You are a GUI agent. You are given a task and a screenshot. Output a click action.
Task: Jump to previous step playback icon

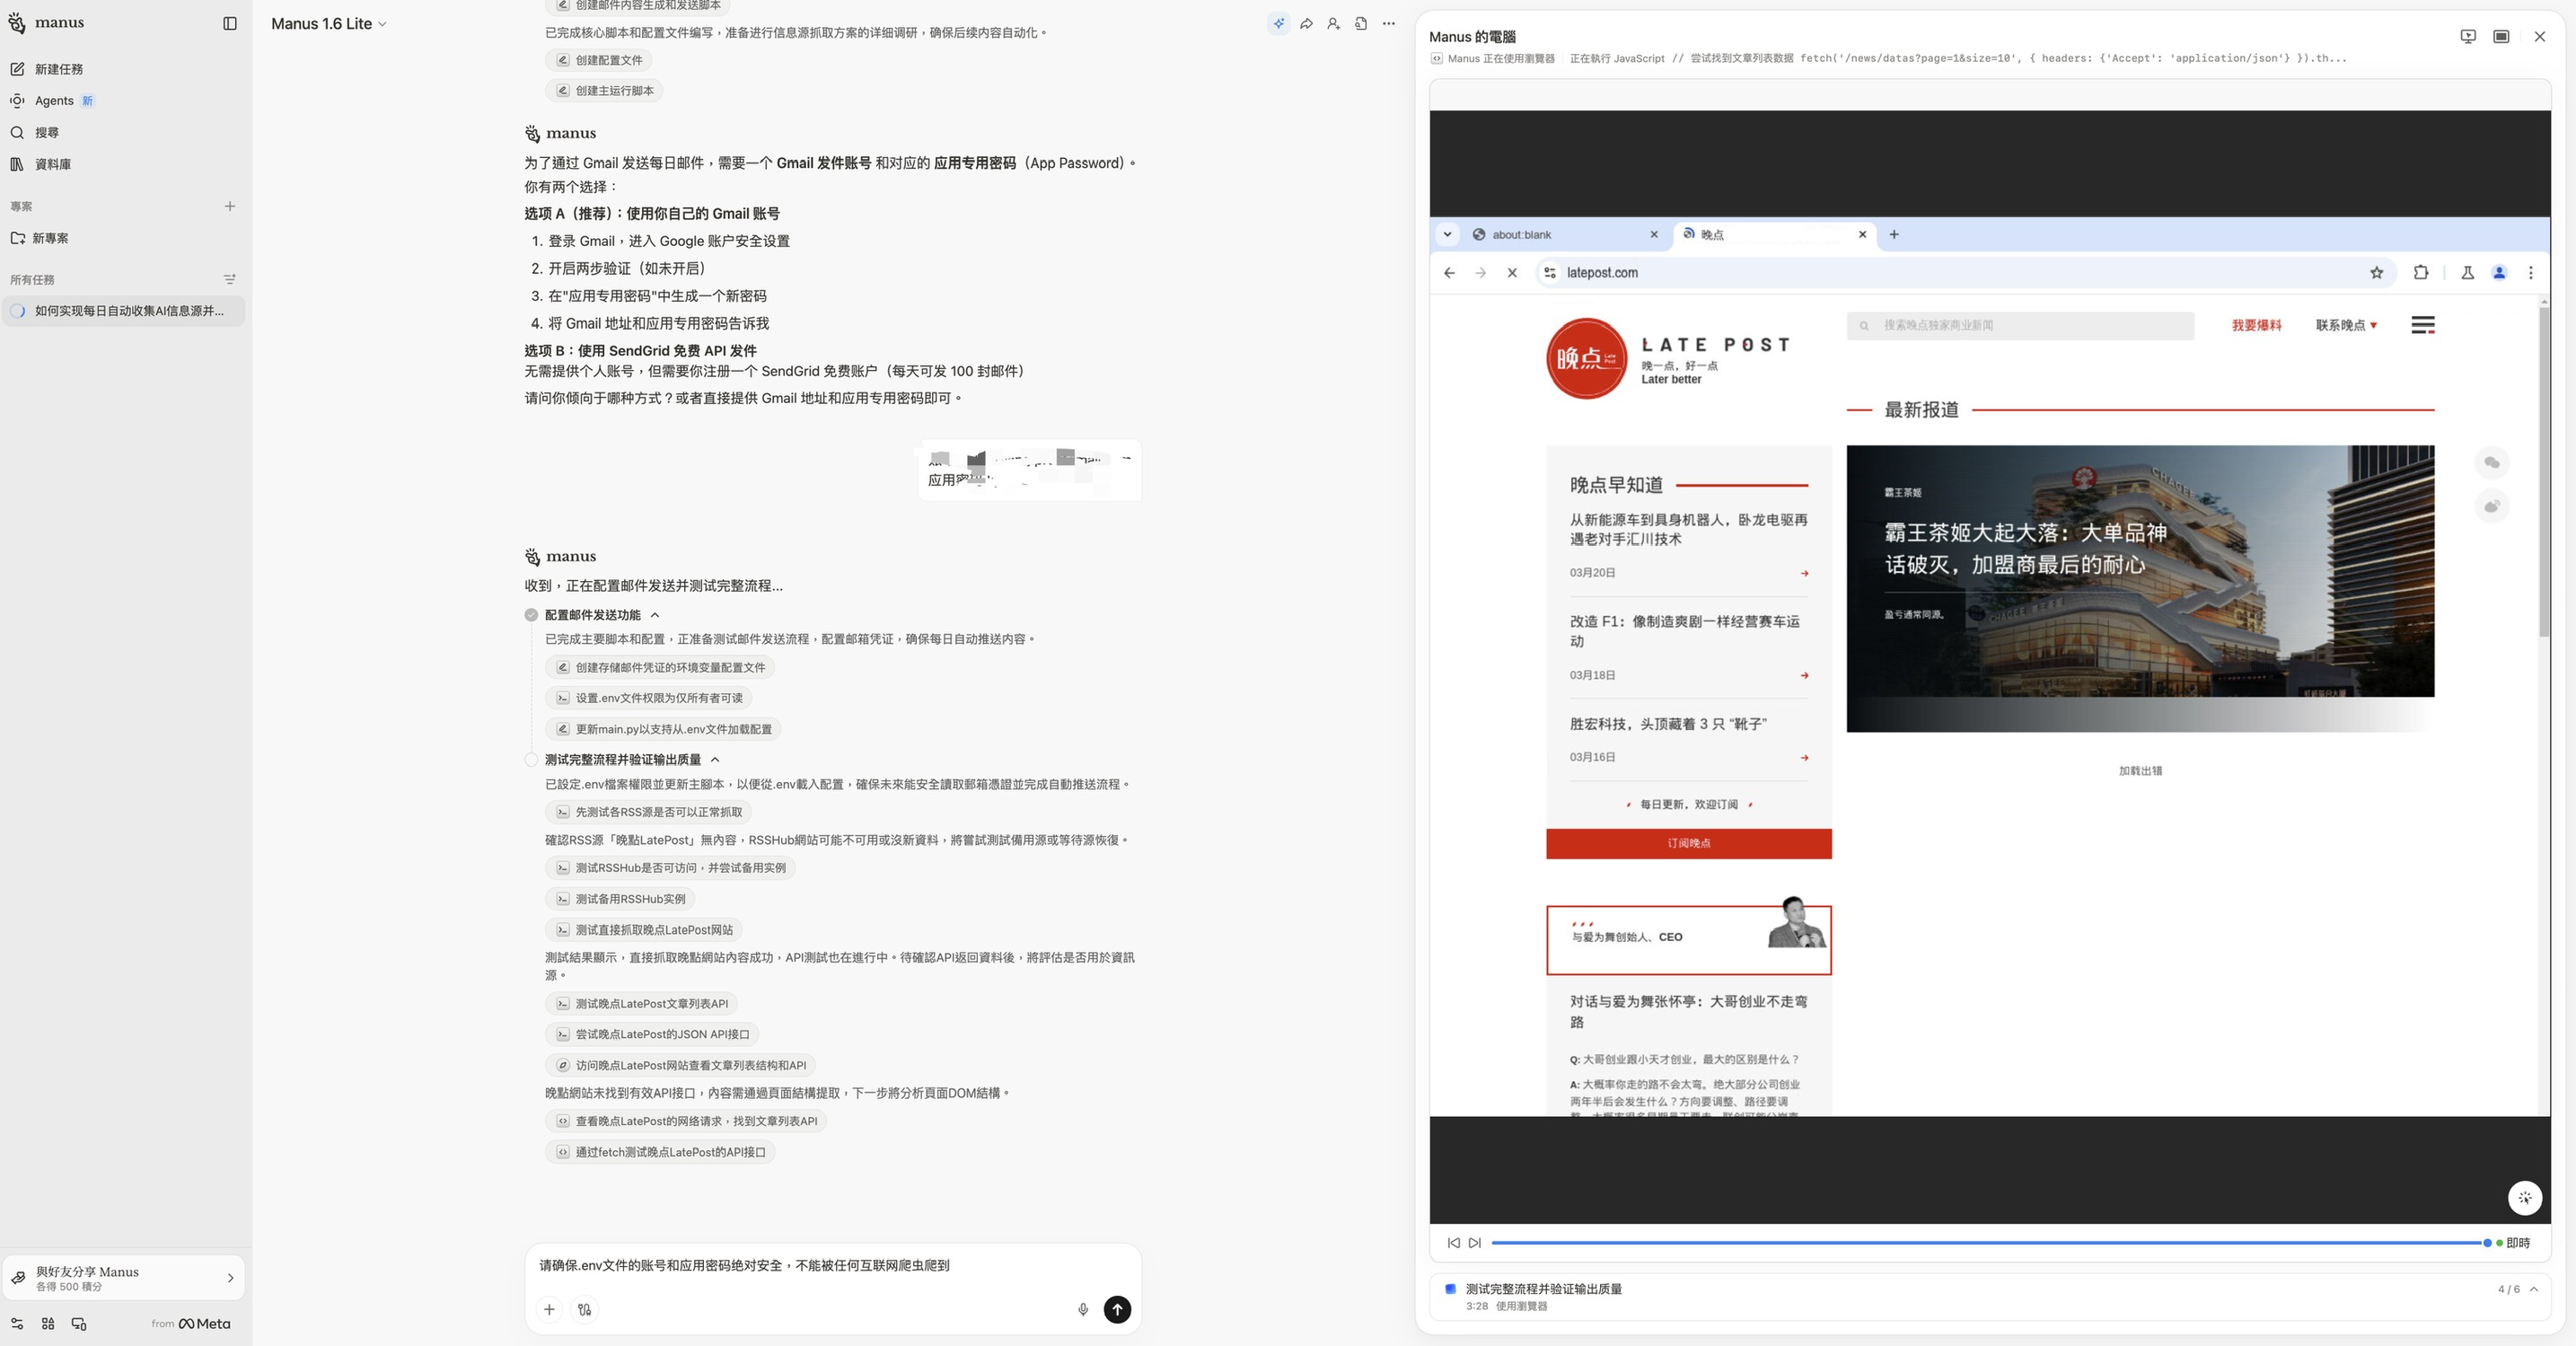coord(1453,1243)
